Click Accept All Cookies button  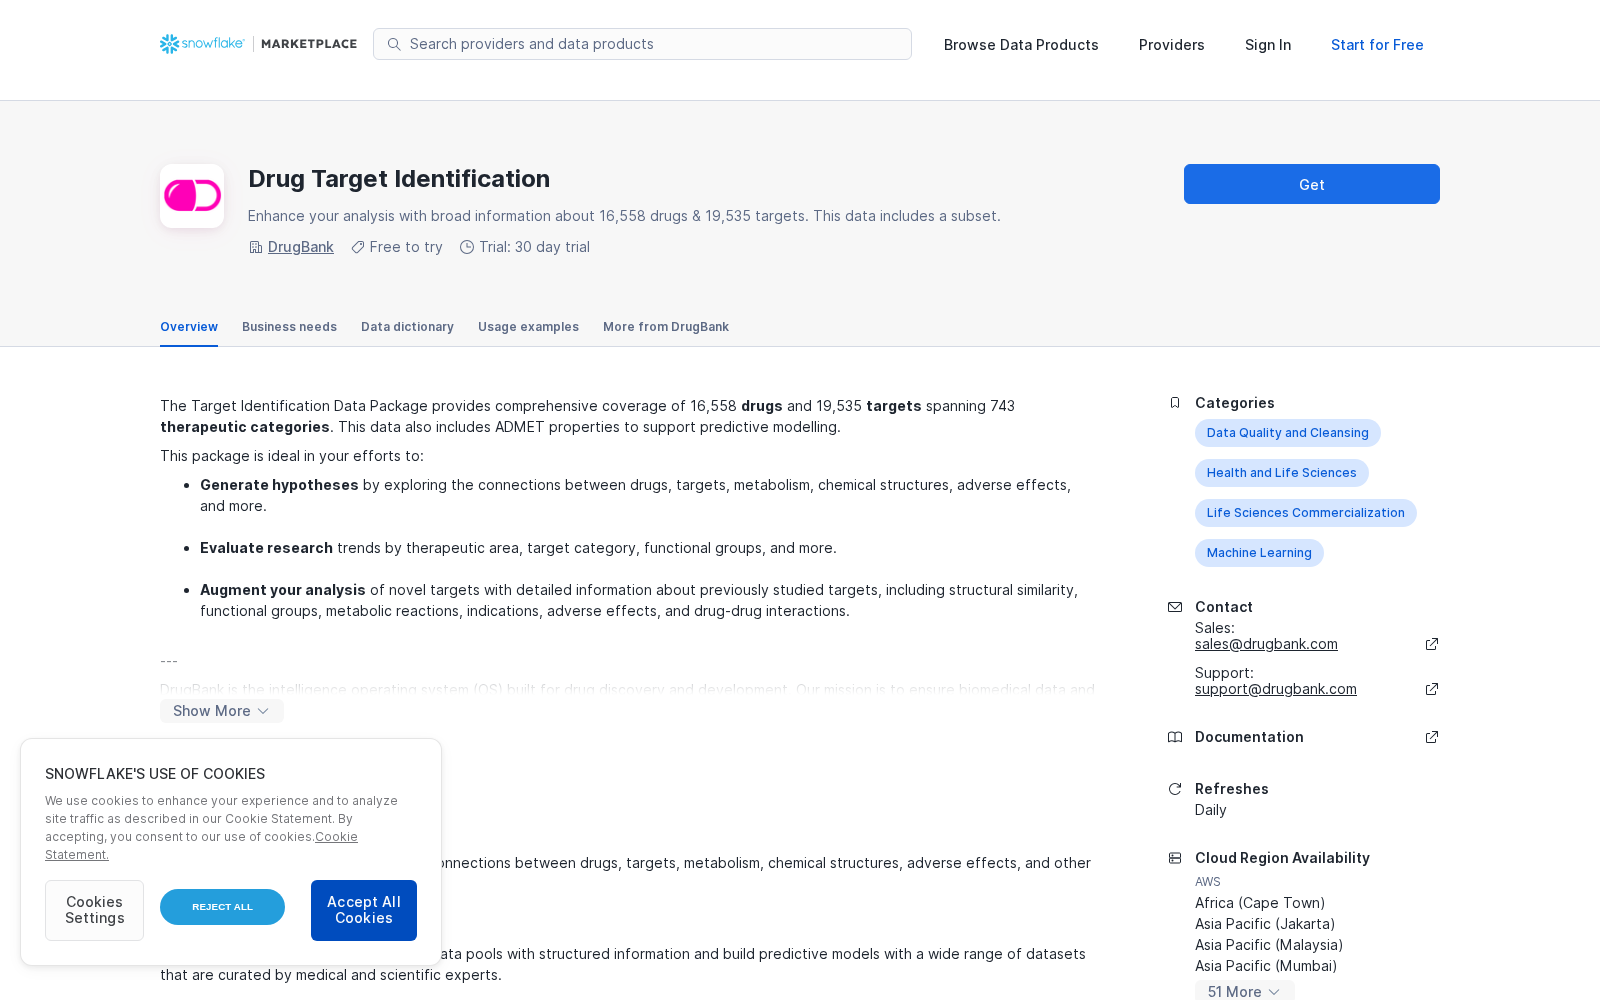pos(364,910)
